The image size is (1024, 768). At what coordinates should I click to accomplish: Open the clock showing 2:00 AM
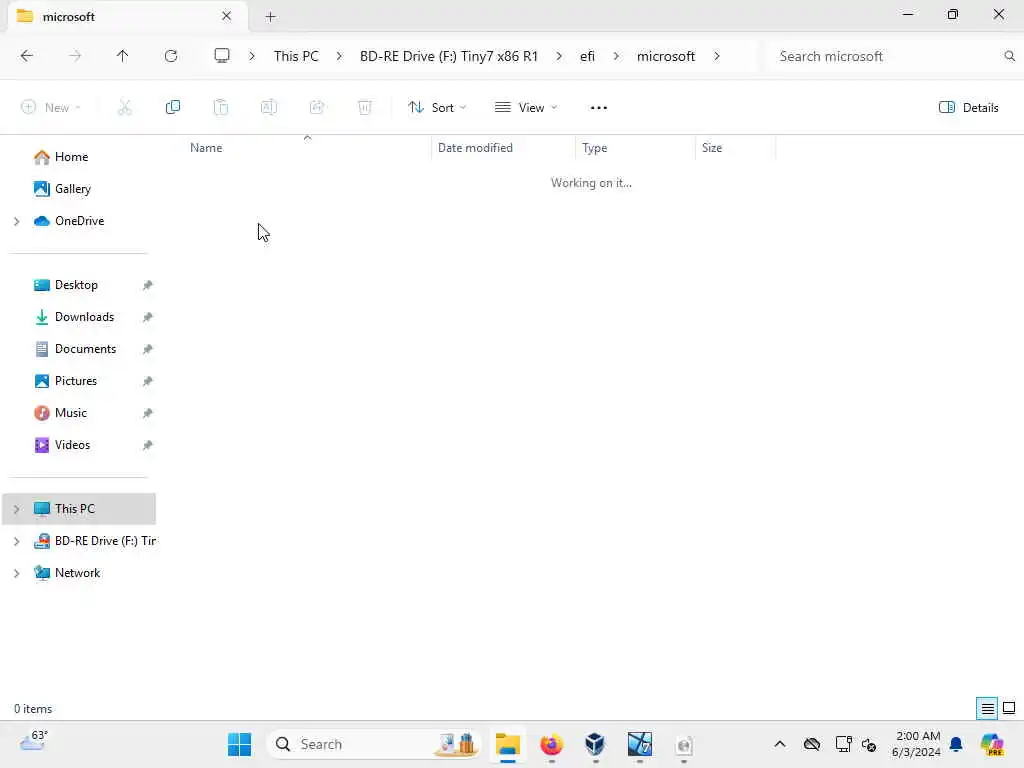click(x=916, y=744)
